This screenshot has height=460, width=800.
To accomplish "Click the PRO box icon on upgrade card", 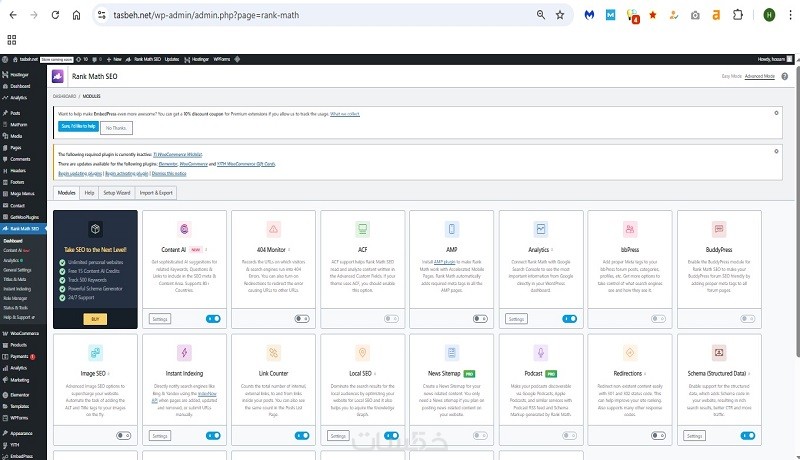I will [95, 229].
